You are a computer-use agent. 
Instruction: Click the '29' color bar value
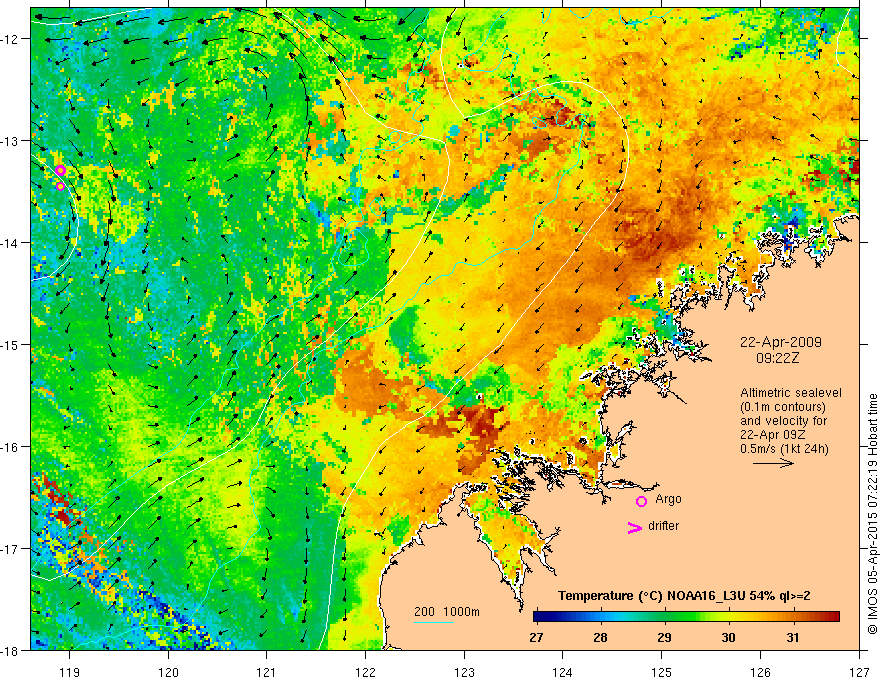point(664,637)
